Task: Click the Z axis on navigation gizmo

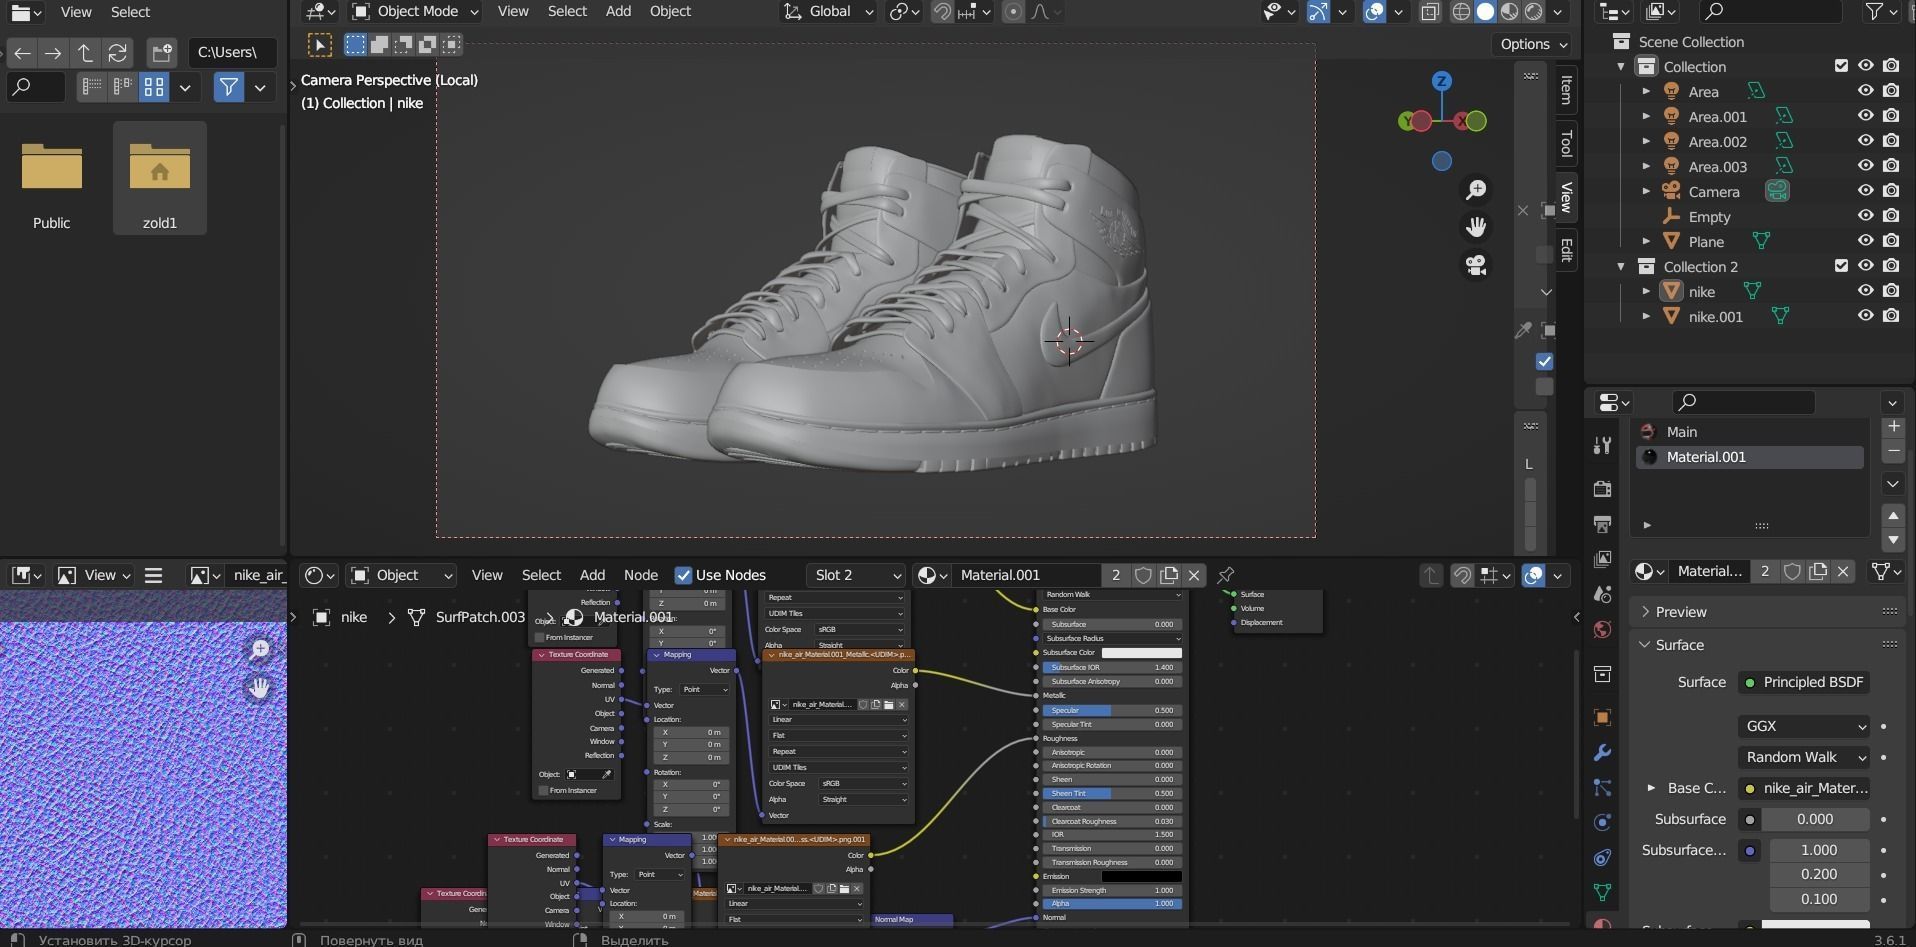Action: [1441, 80]
